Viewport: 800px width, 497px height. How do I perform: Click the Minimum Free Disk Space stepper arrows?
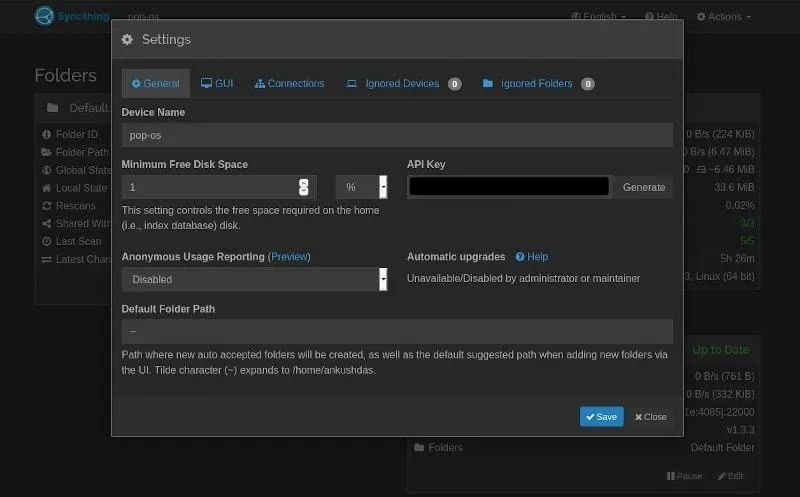(x=304, y=187)
